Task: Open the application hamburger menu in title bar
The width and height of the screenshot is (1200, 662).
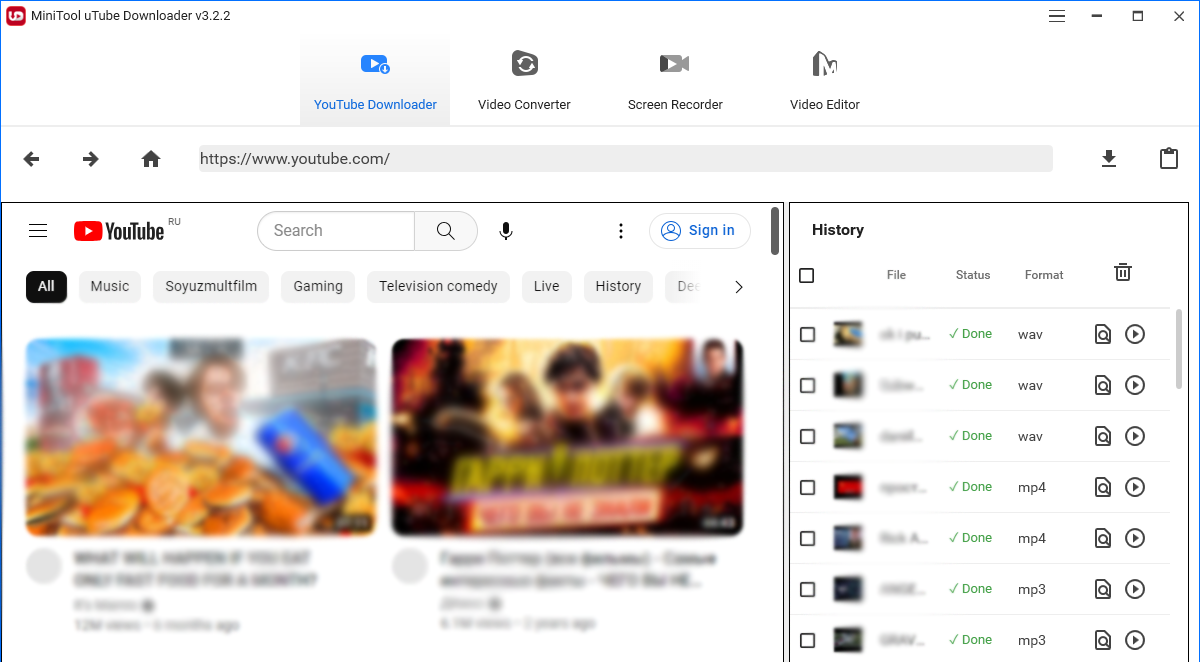Action: pyautogui.click(x=1057, y=16)
